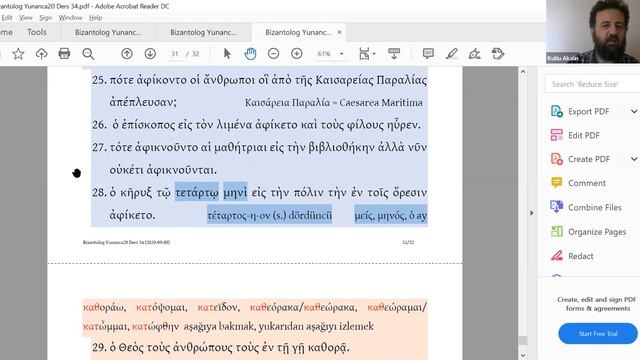Expand Create PDF options chevron
This screenshot has width=640, height=360.
[x=634, y=159]
